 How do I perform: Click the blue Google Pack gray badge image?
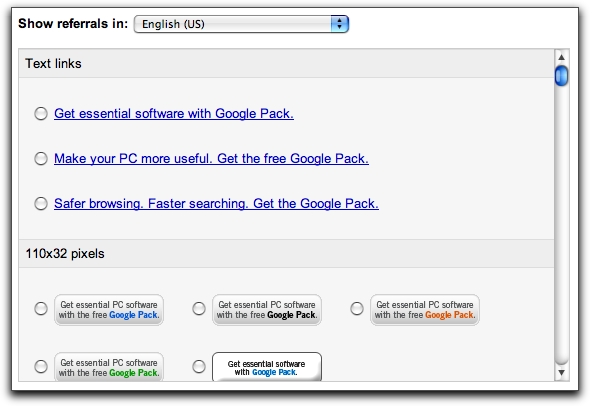point(109,310)
